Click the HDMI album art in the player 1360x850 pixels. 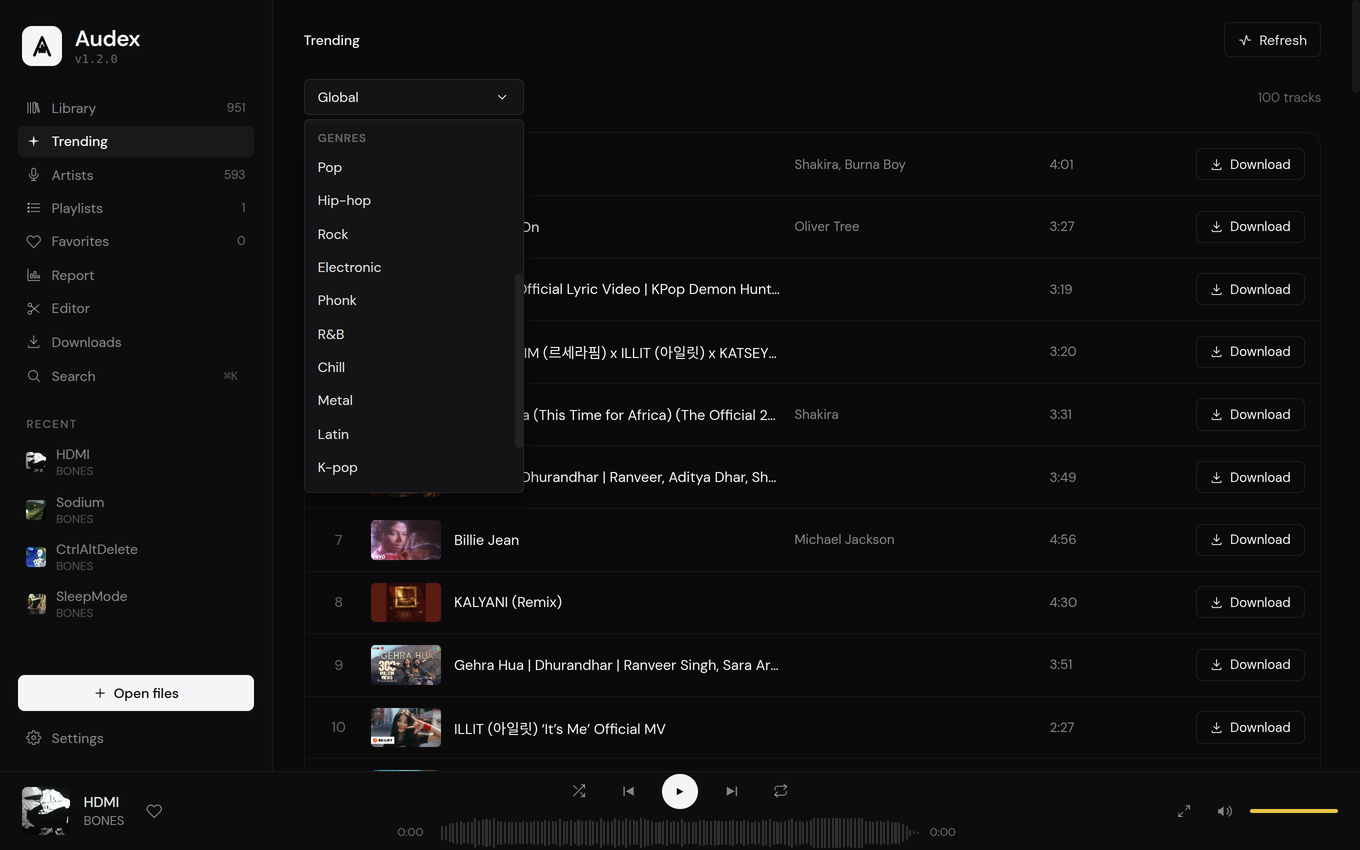(x=46, y=811)
